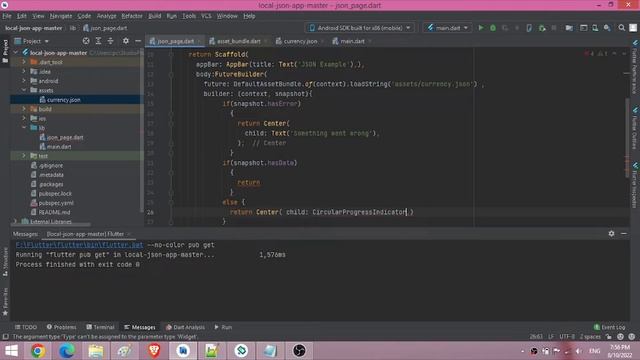640x360 pixels.
Task: Open OBS Studio from the taskbar
Action: click(x=299, y=351)
